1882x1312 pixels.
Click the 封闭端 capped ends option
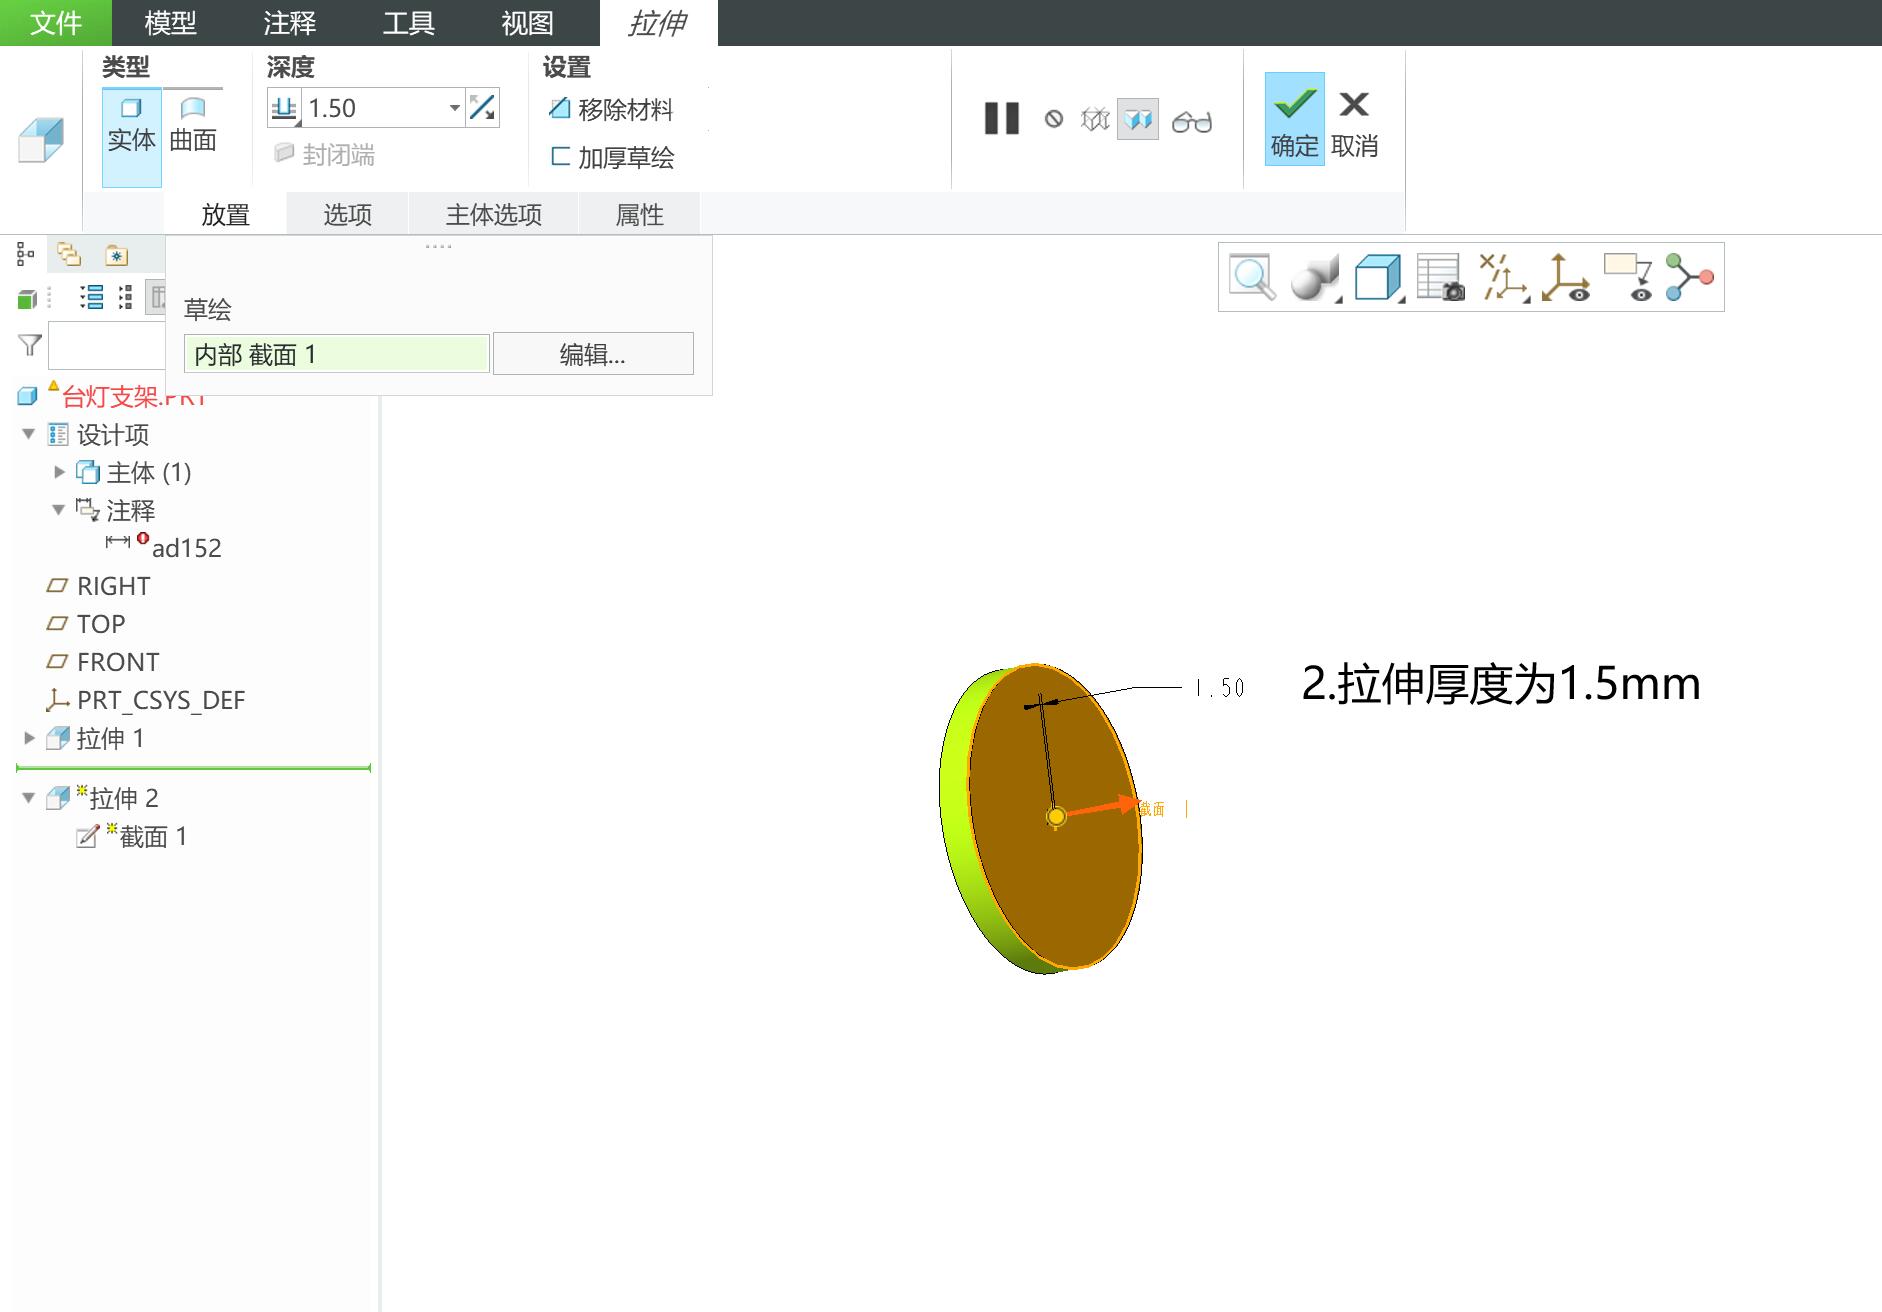tap(324, 154)
